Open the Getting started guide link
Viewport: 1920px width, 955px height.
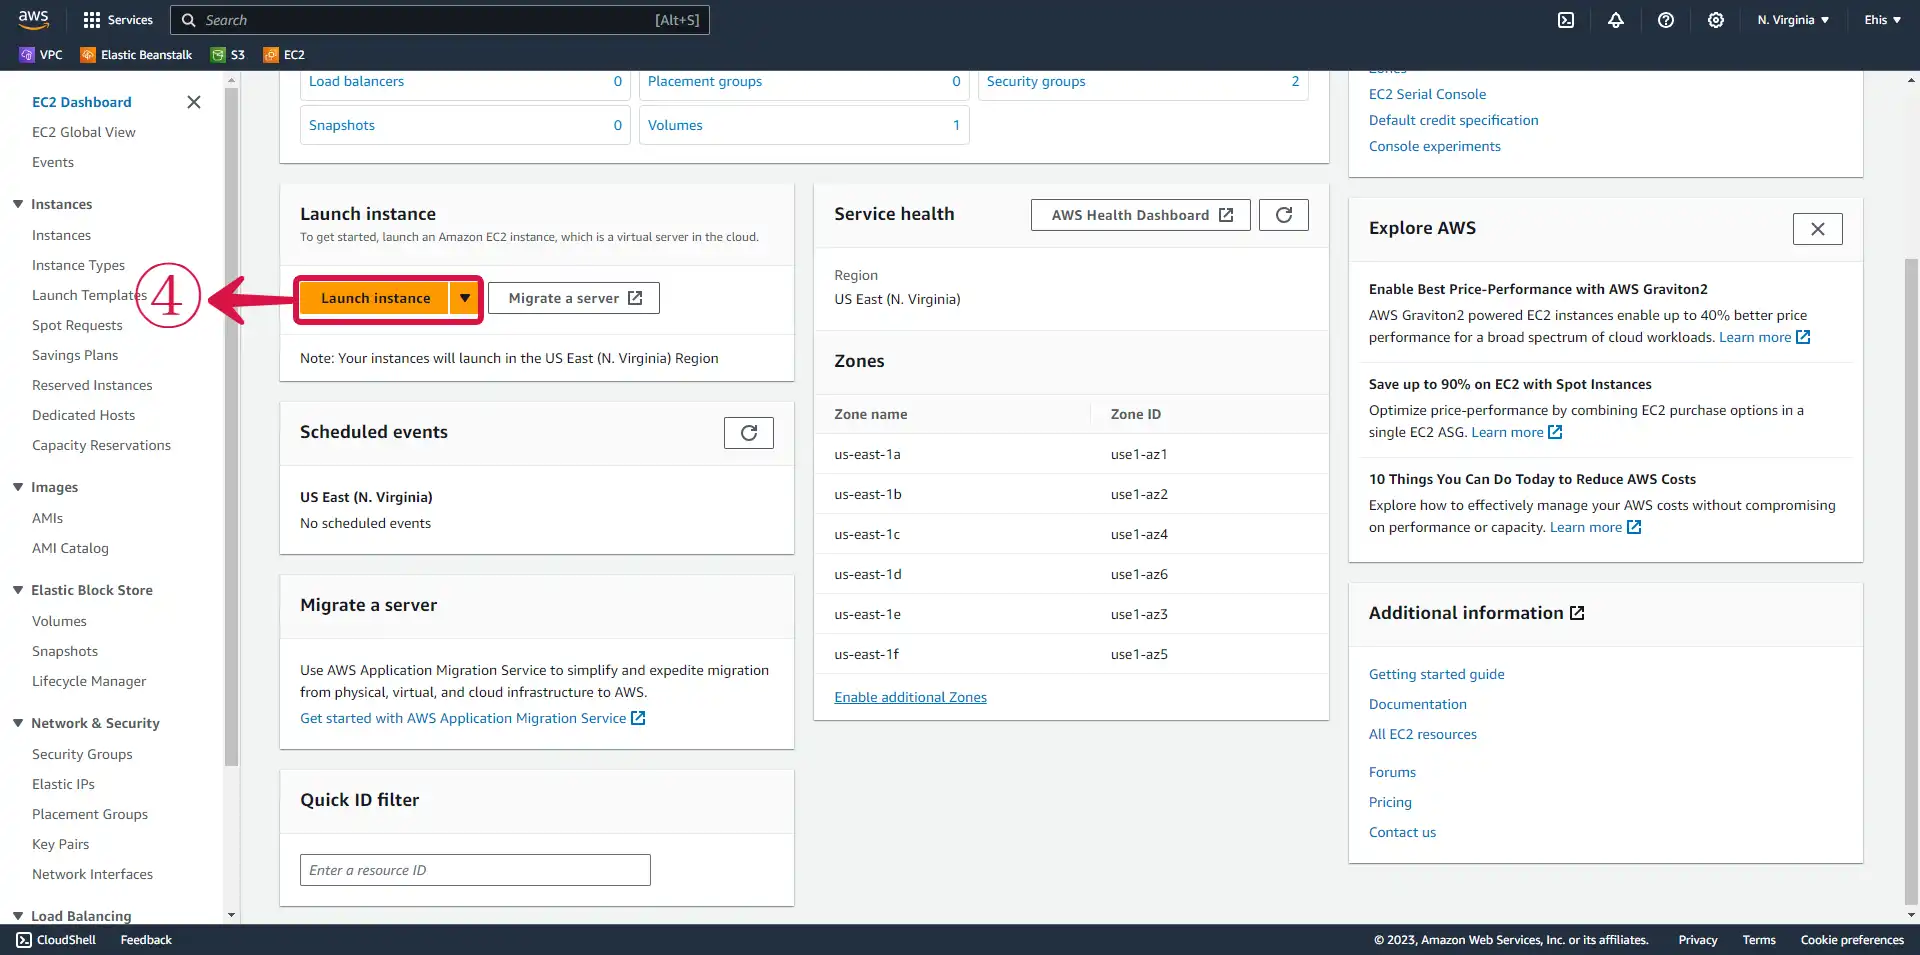tap(1436, 674)
